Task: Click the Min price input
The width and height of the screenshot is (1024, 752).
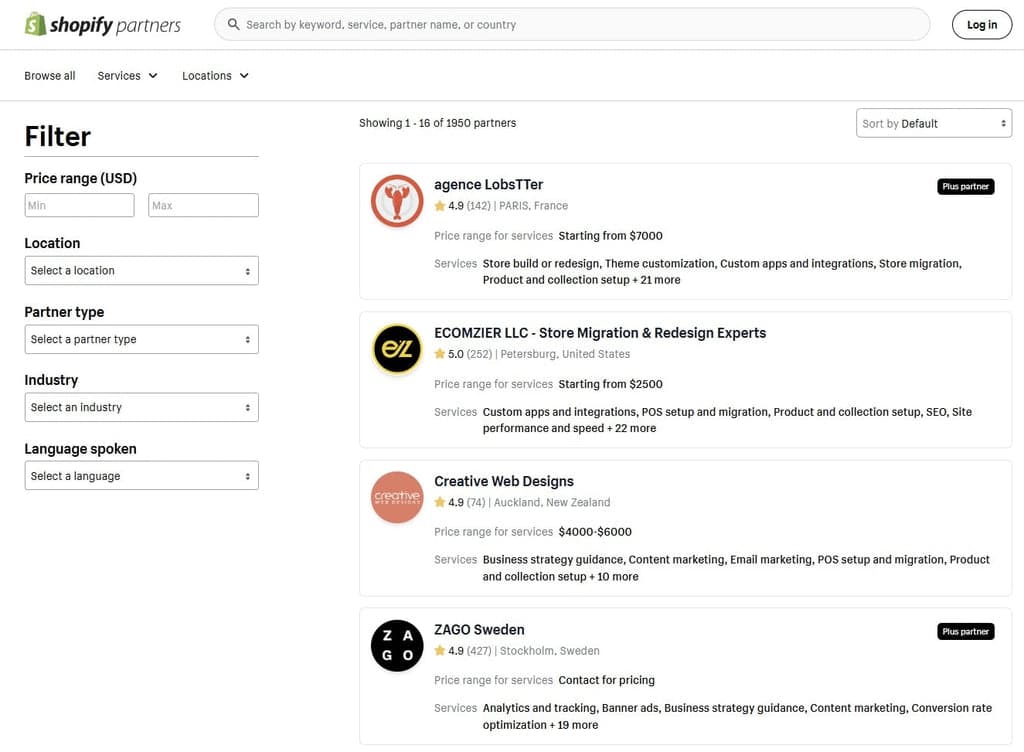Action: (x=79, y=205)
